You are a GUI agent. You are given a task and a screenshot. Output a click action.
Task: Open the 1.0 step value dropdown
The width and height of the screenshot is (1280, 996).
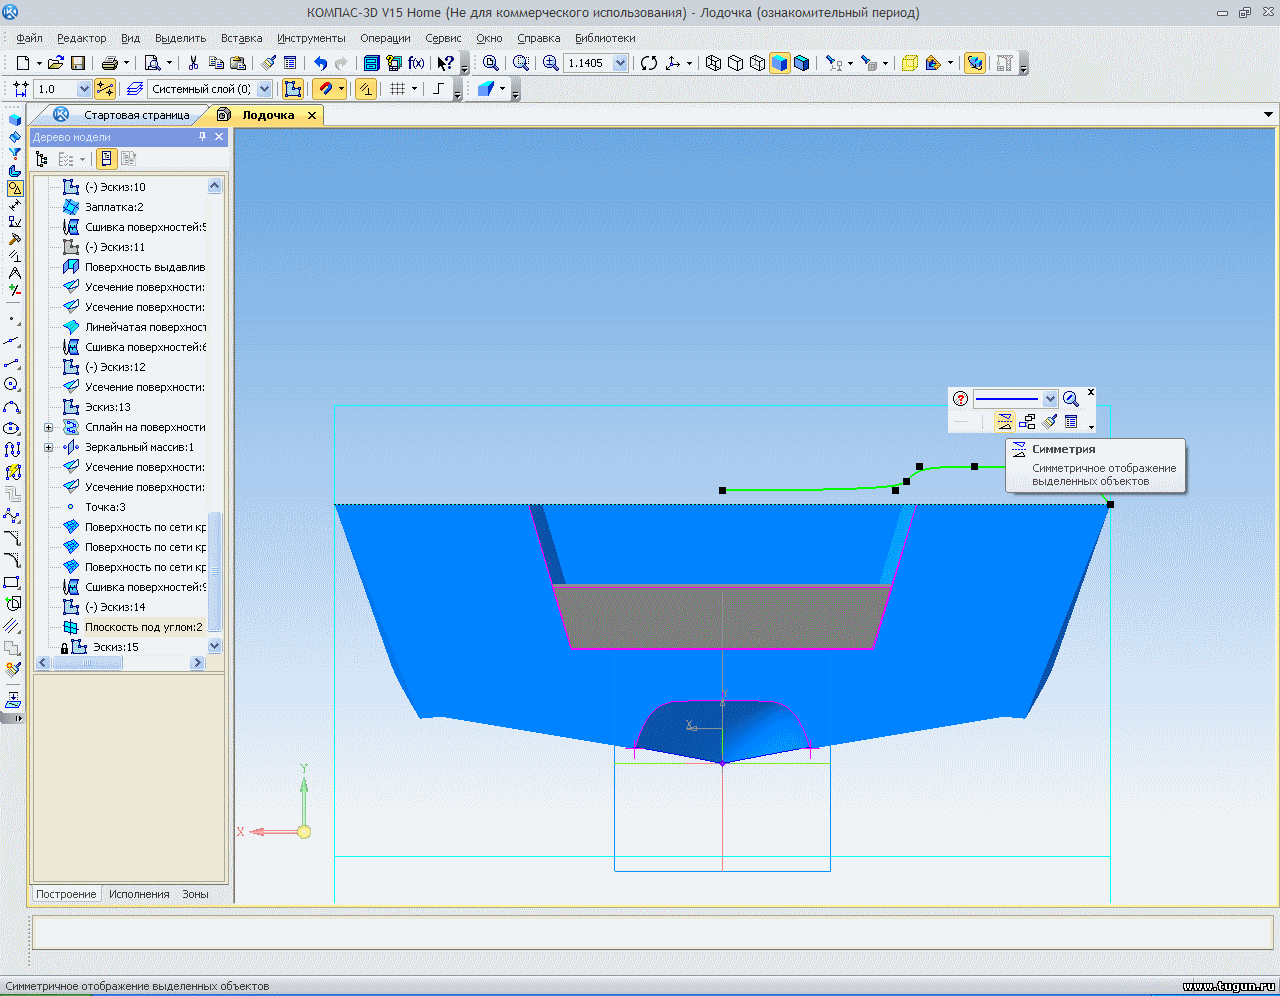(84, 89)
